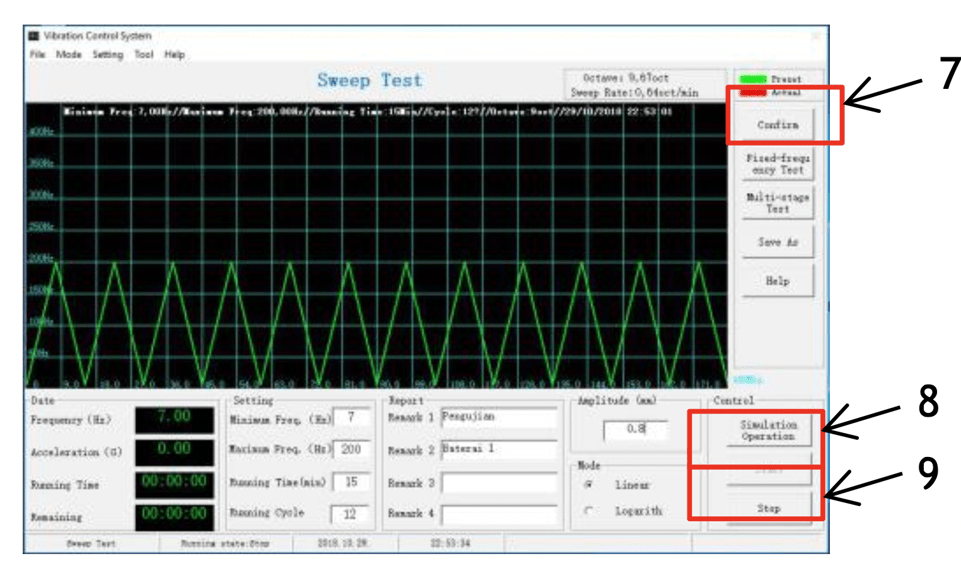Screen dimensions: 961x561
Task: Edit the Running Time(min) field
Action: pos(351,482)
